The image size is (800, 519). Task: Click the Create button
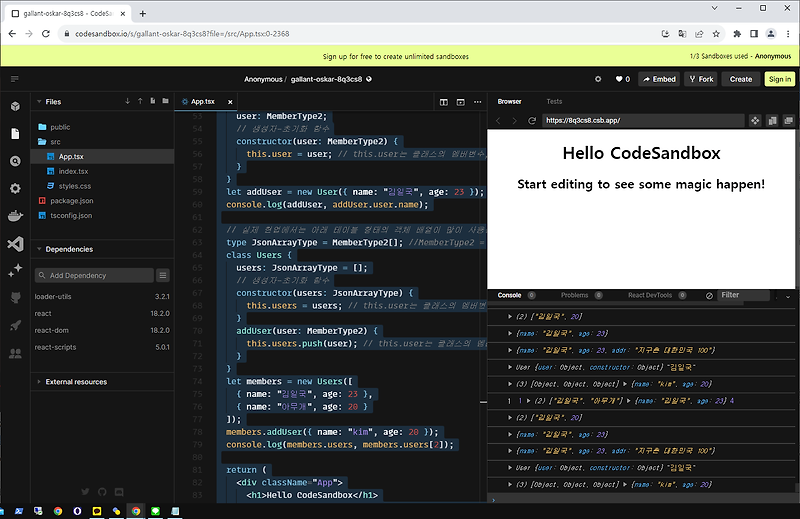pyautogui.click(x=740, y=79)
